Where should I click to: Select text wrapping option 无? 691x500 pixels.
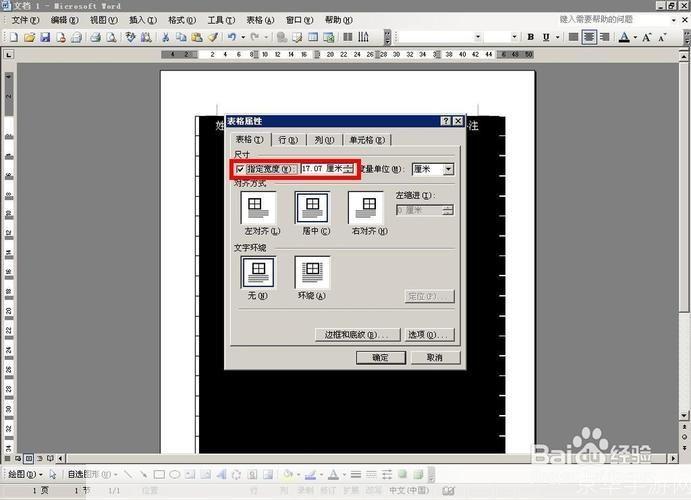(259, 272)
